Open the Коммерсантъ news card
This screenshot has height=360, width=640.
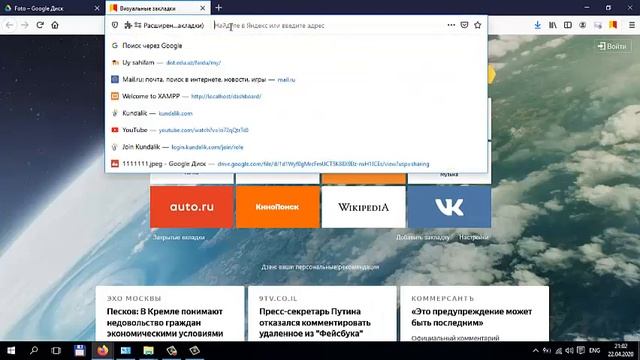point(474,313)
